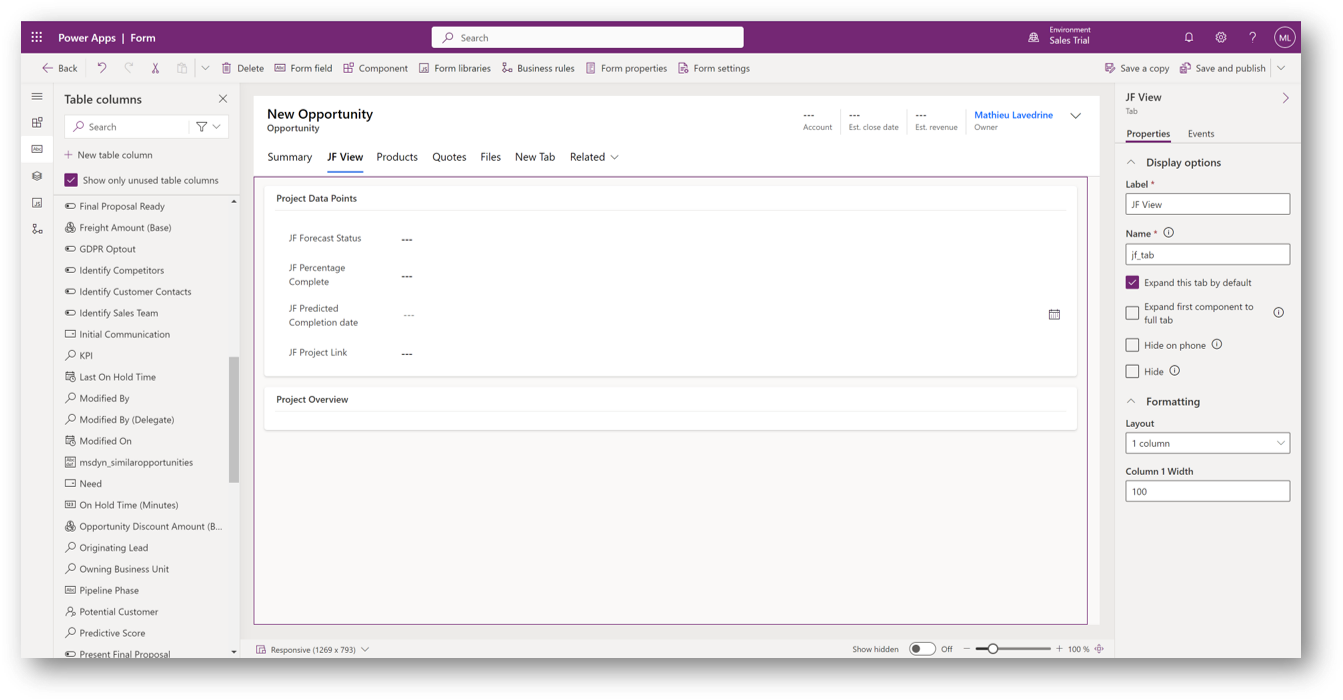
Task: Open the notifications bell icon
Action: point(1189,38)
